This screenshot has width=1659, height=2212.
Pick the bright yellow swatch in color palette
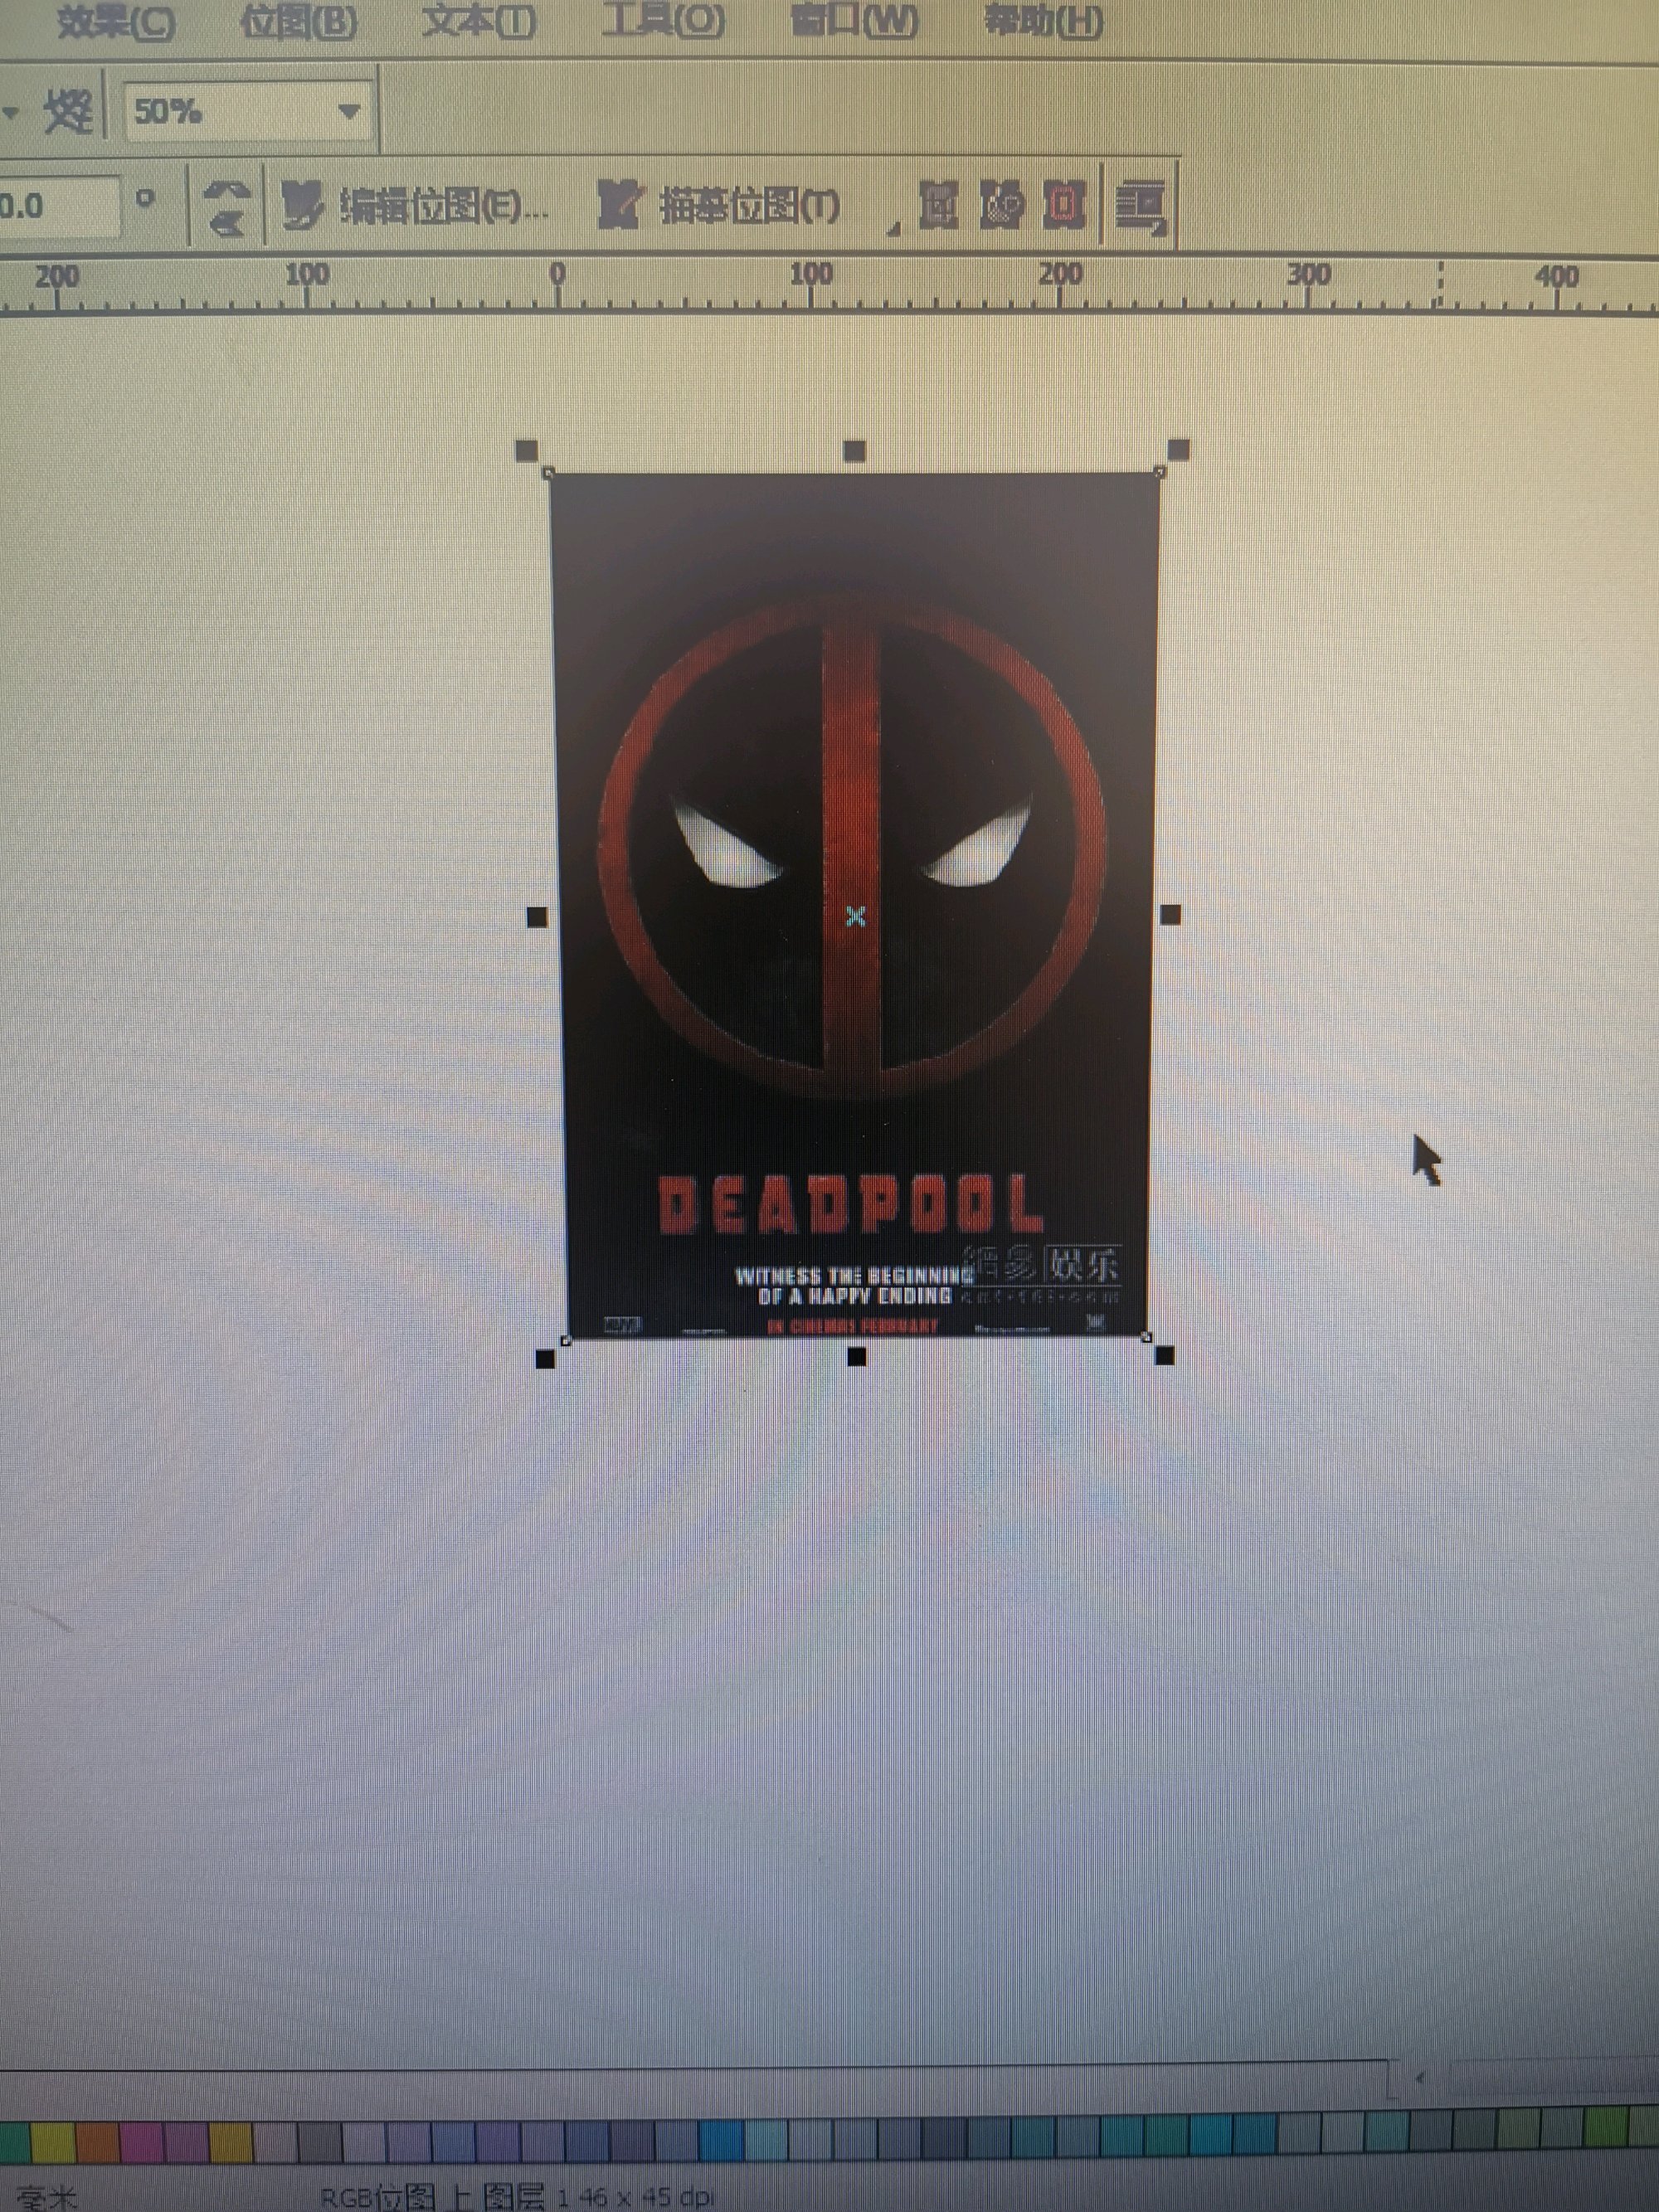(x=54, y=2143)
